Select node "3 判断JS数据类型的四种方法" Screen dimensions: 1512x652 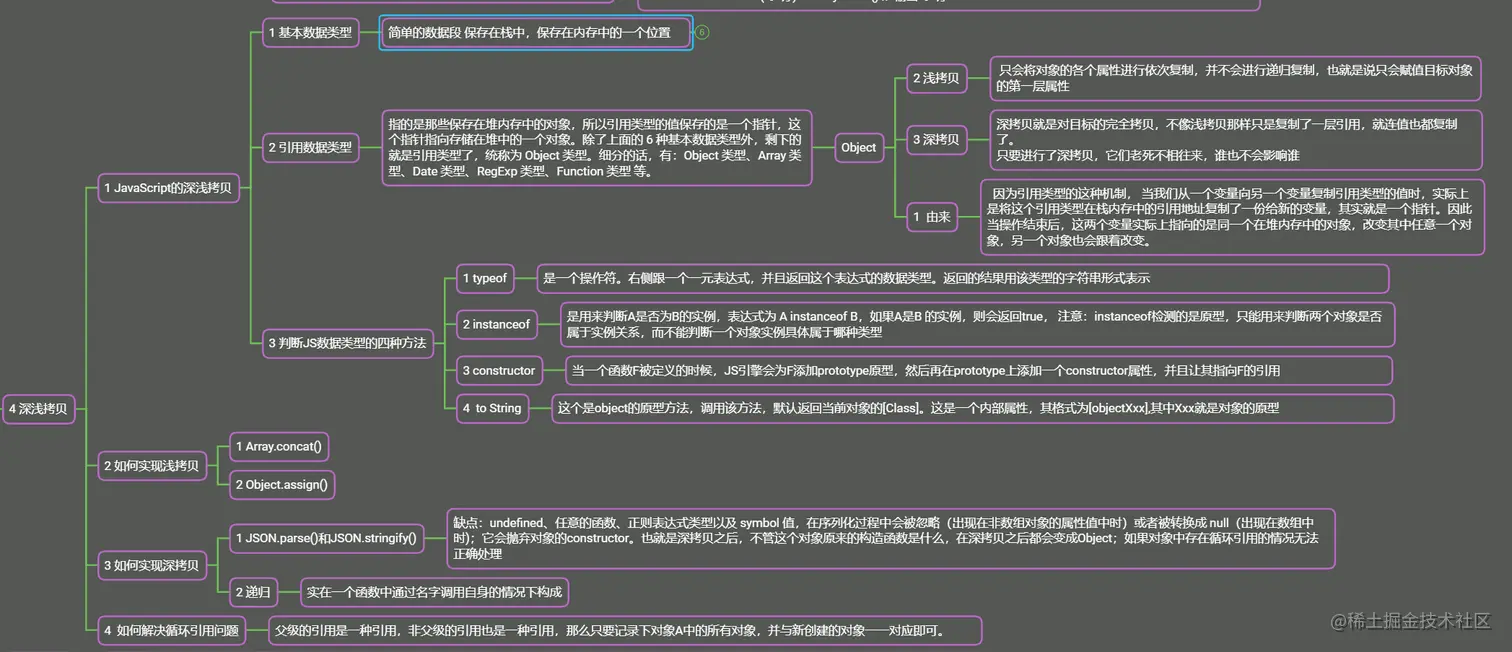click(x=347, y=342)
